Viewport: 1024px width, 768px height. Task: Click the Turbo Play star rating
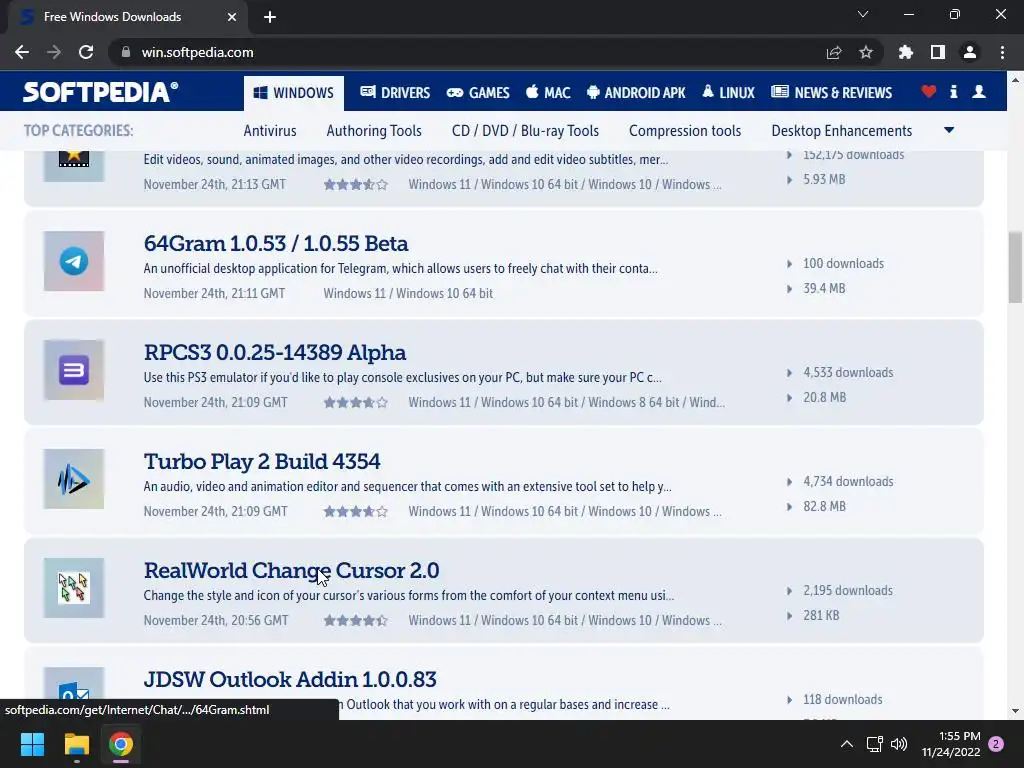point(356,512)
